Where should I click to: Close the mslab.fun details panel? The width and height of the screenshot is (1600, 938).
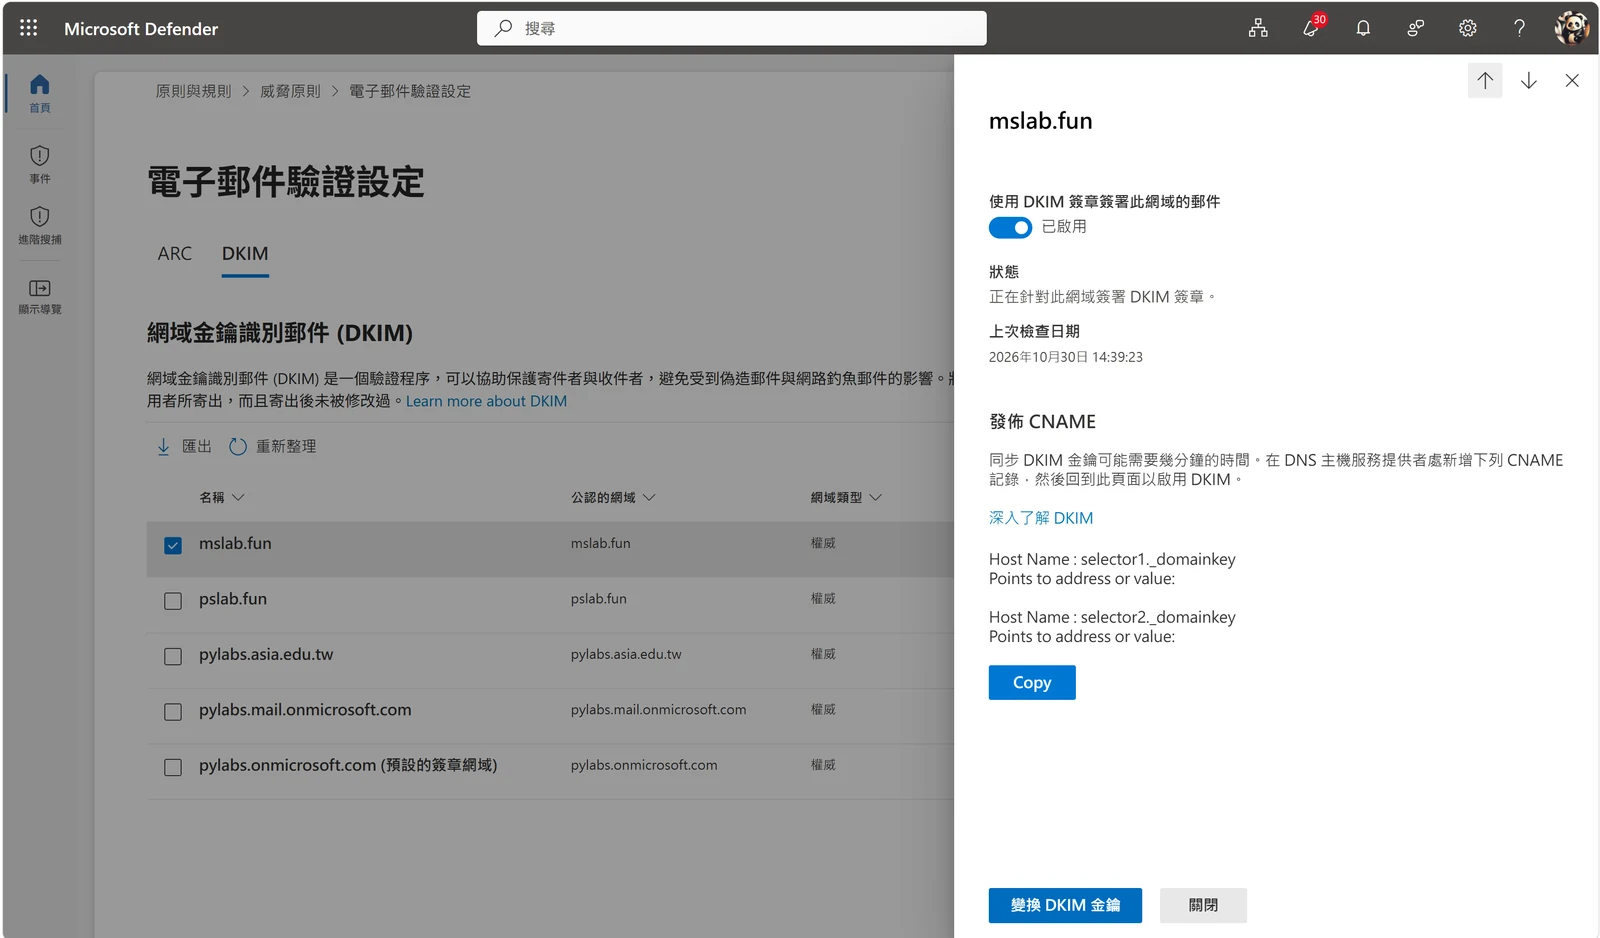pos(1572,81)
